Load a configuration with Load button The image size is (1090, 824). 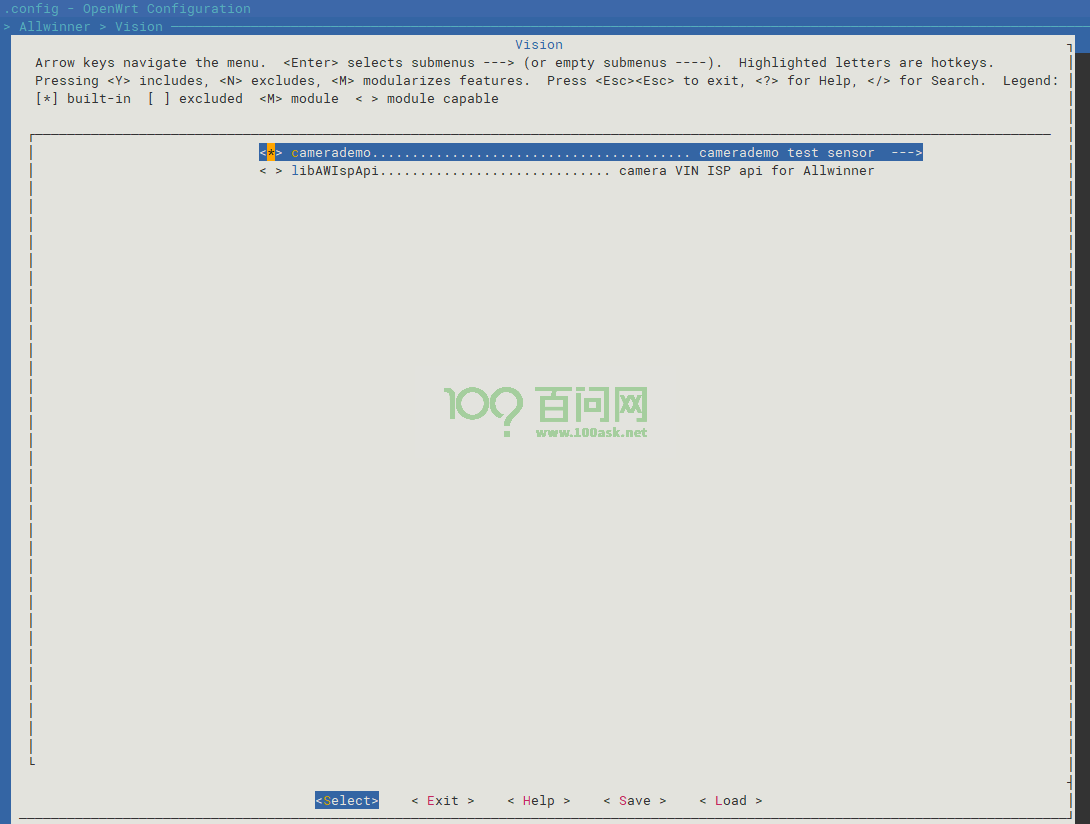pos(730,801)
